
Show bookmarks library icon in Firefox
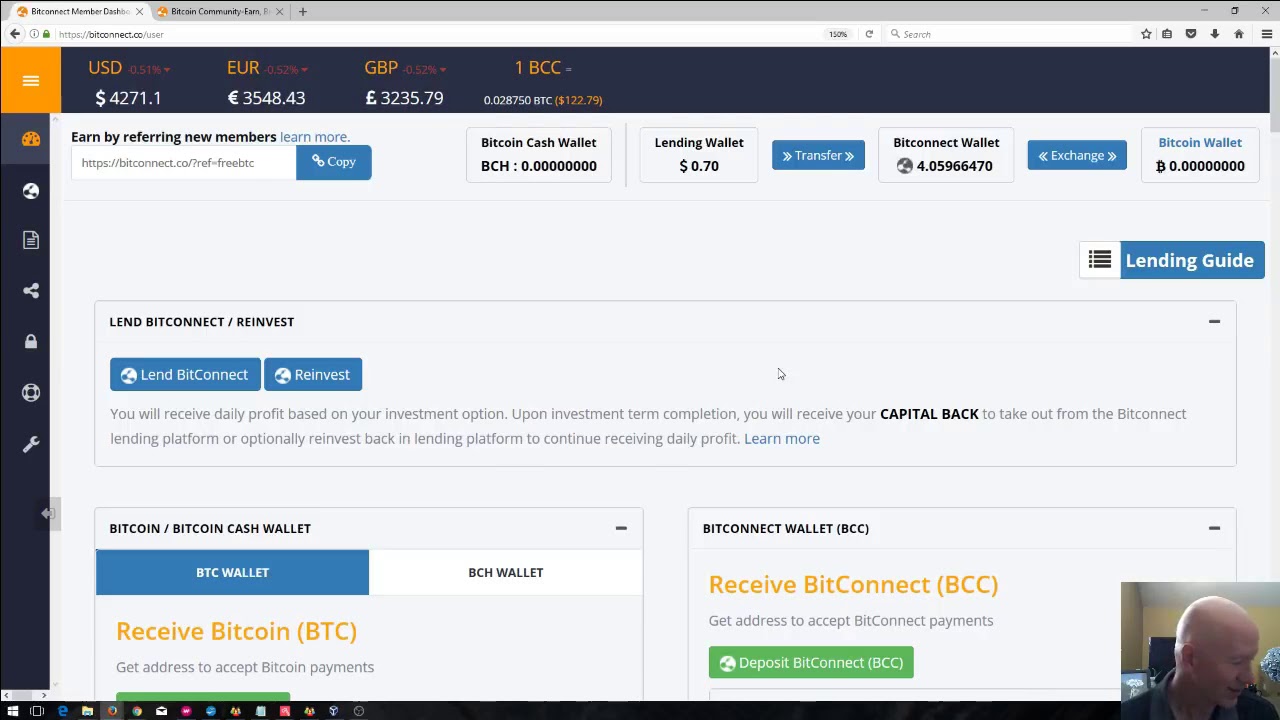tap(1167, 34)
